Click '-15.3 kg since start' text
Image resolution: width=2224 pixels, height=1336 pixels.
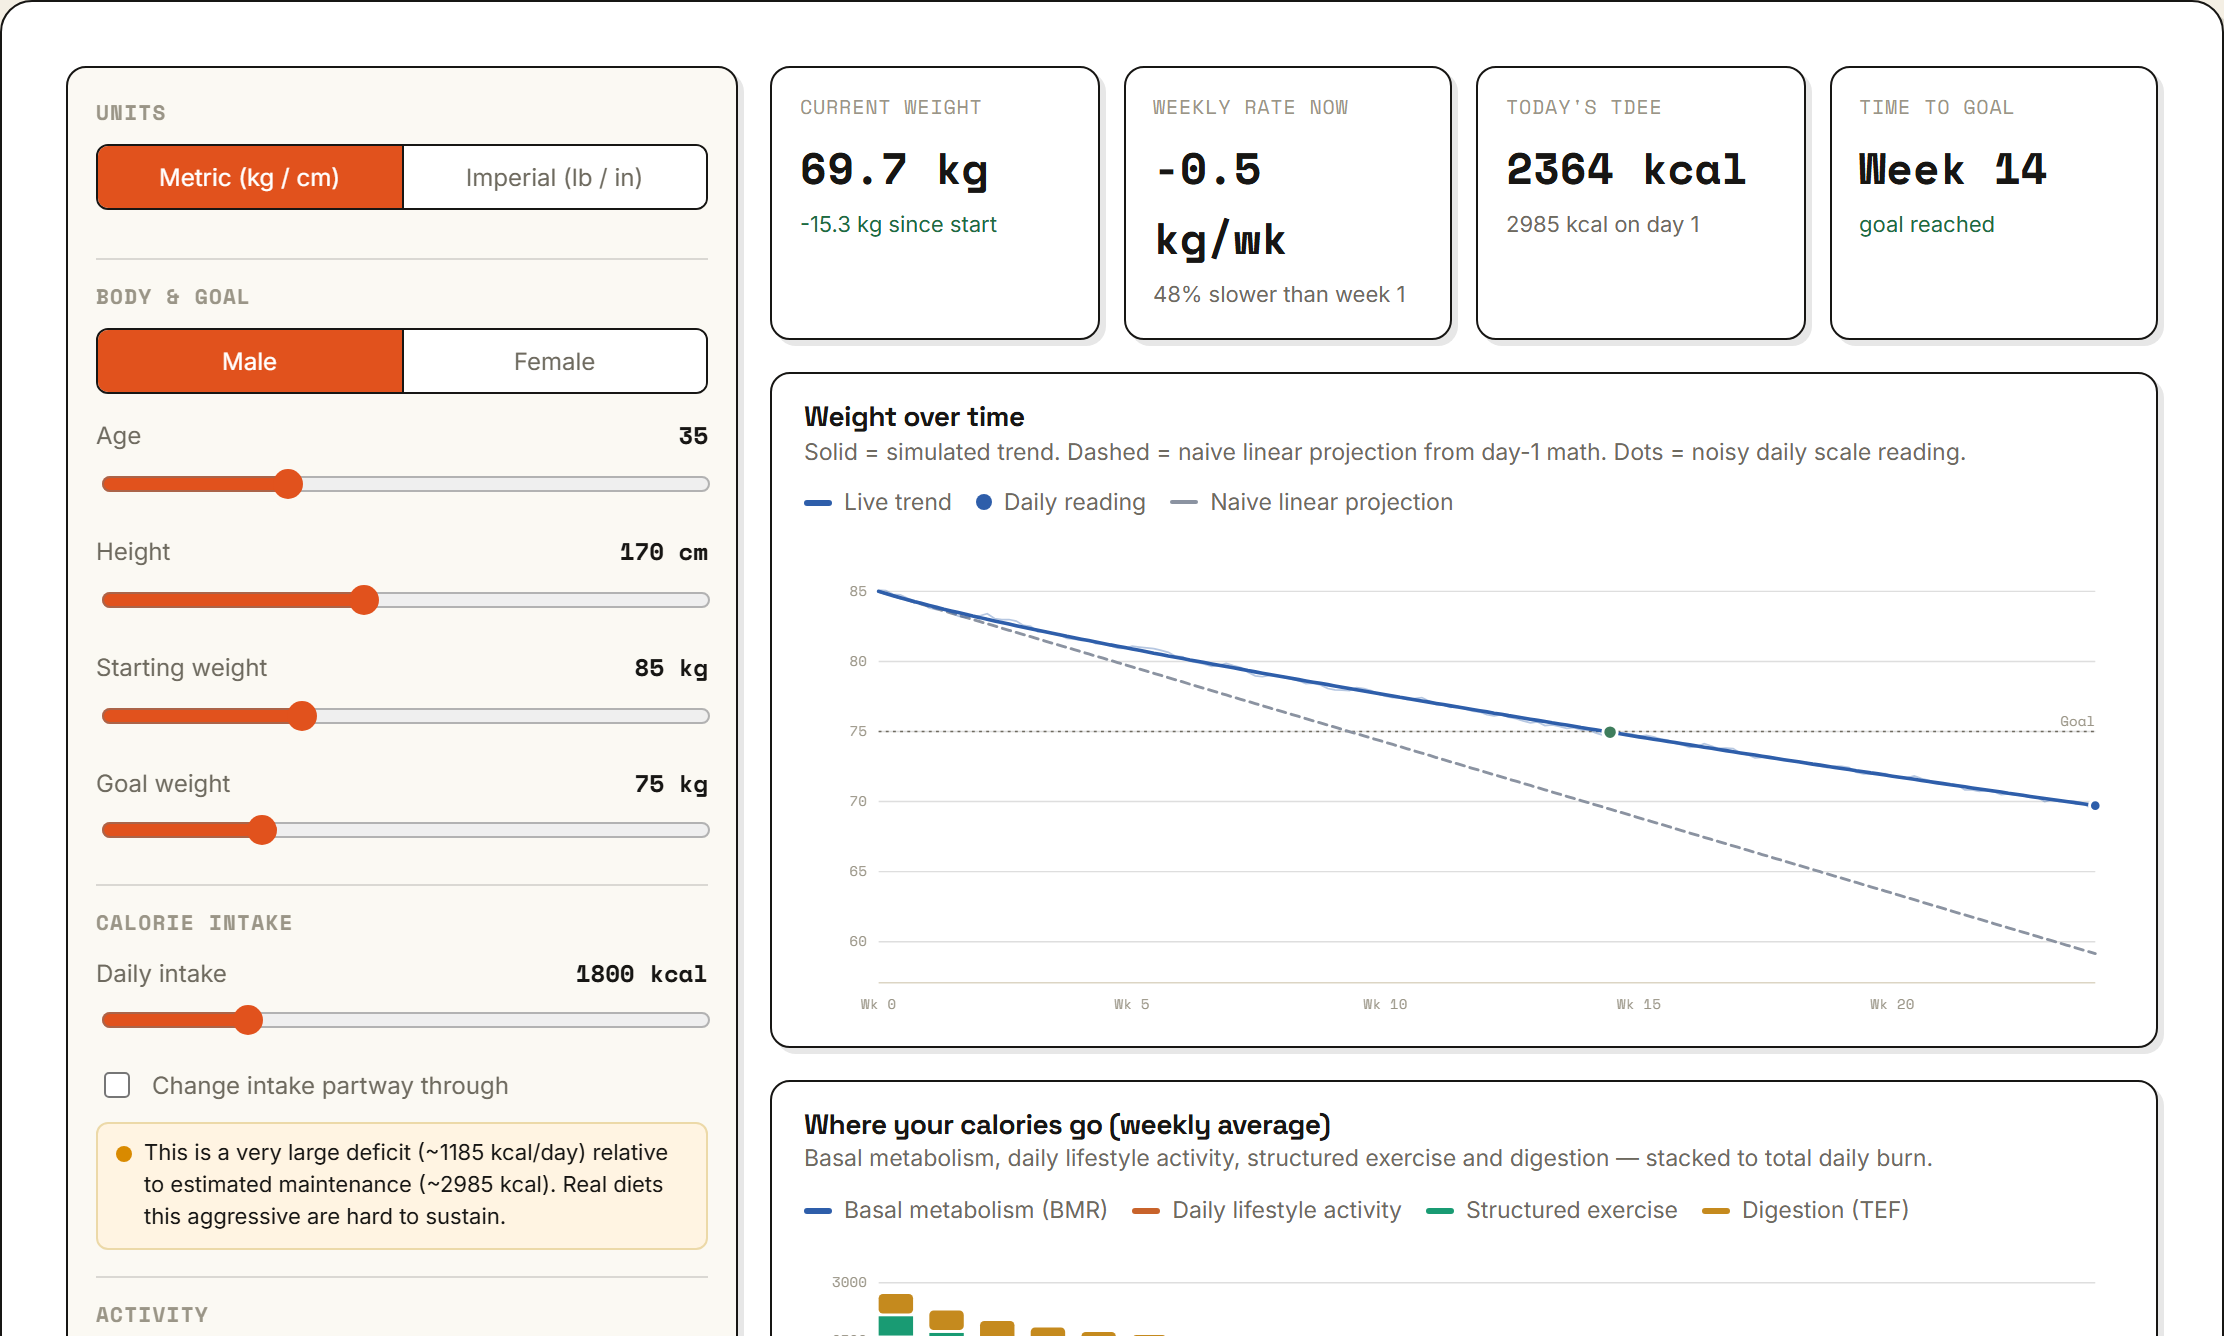tap(898, 224)
